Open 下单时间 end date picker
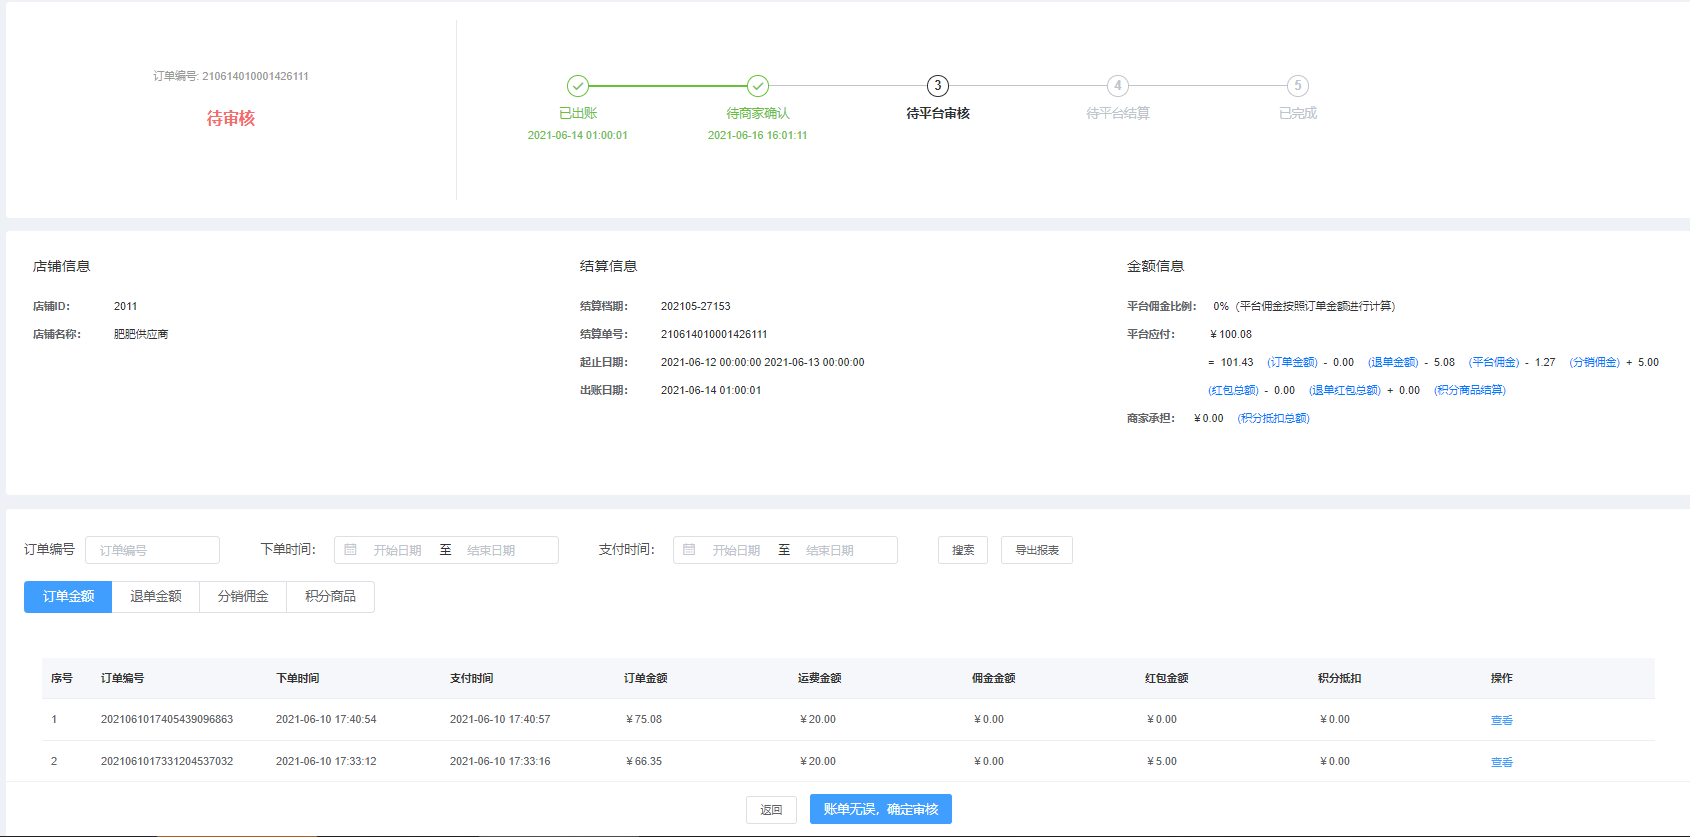Screen dimensions: 1690x837 pos(491,550)
